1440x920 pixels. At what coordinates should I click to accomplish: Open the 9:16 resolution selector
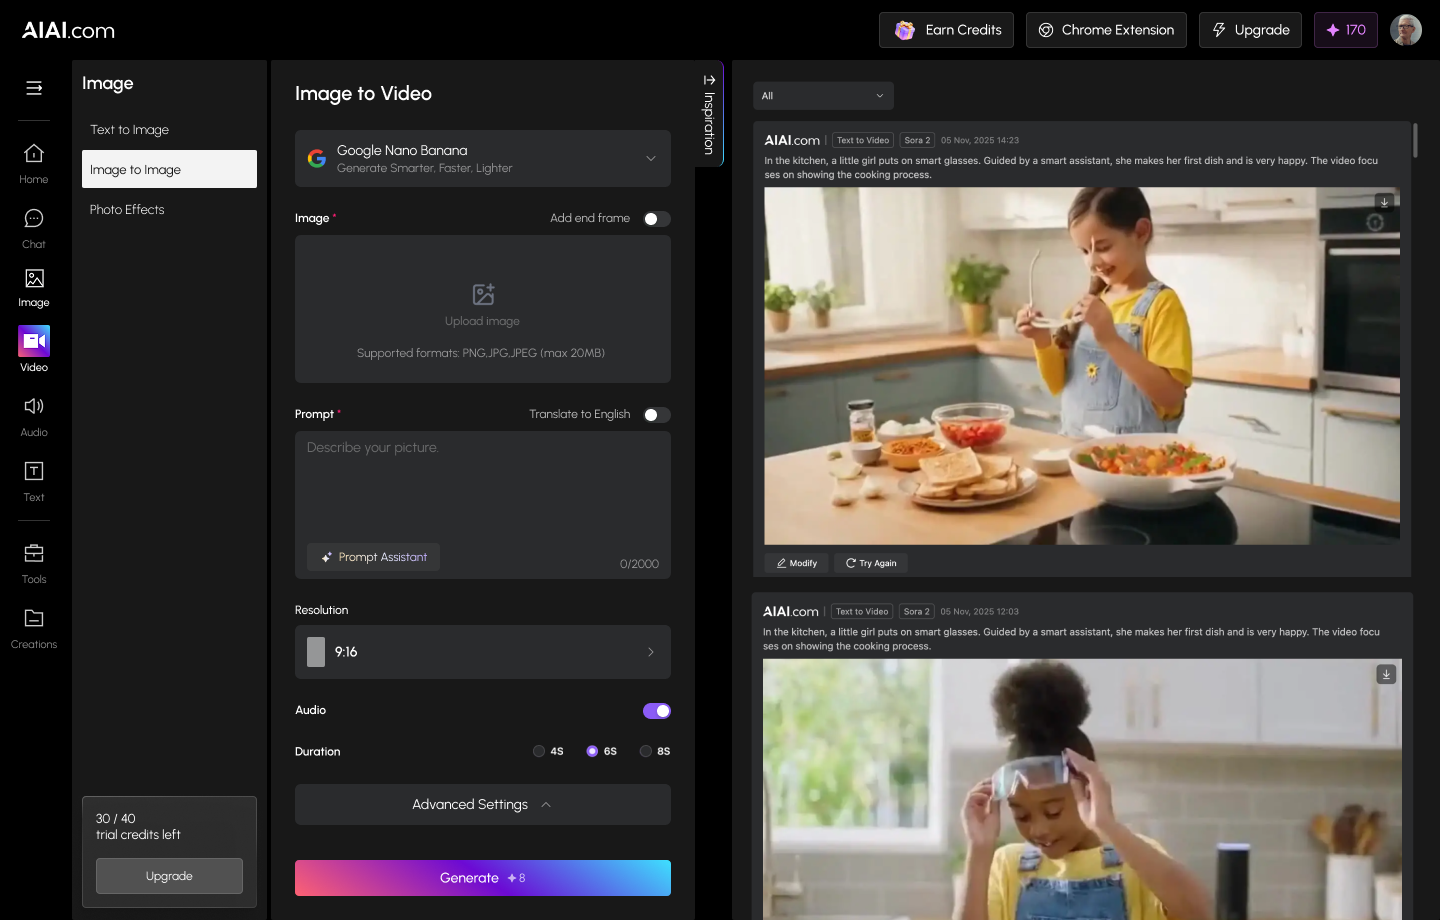pos(483,652)
